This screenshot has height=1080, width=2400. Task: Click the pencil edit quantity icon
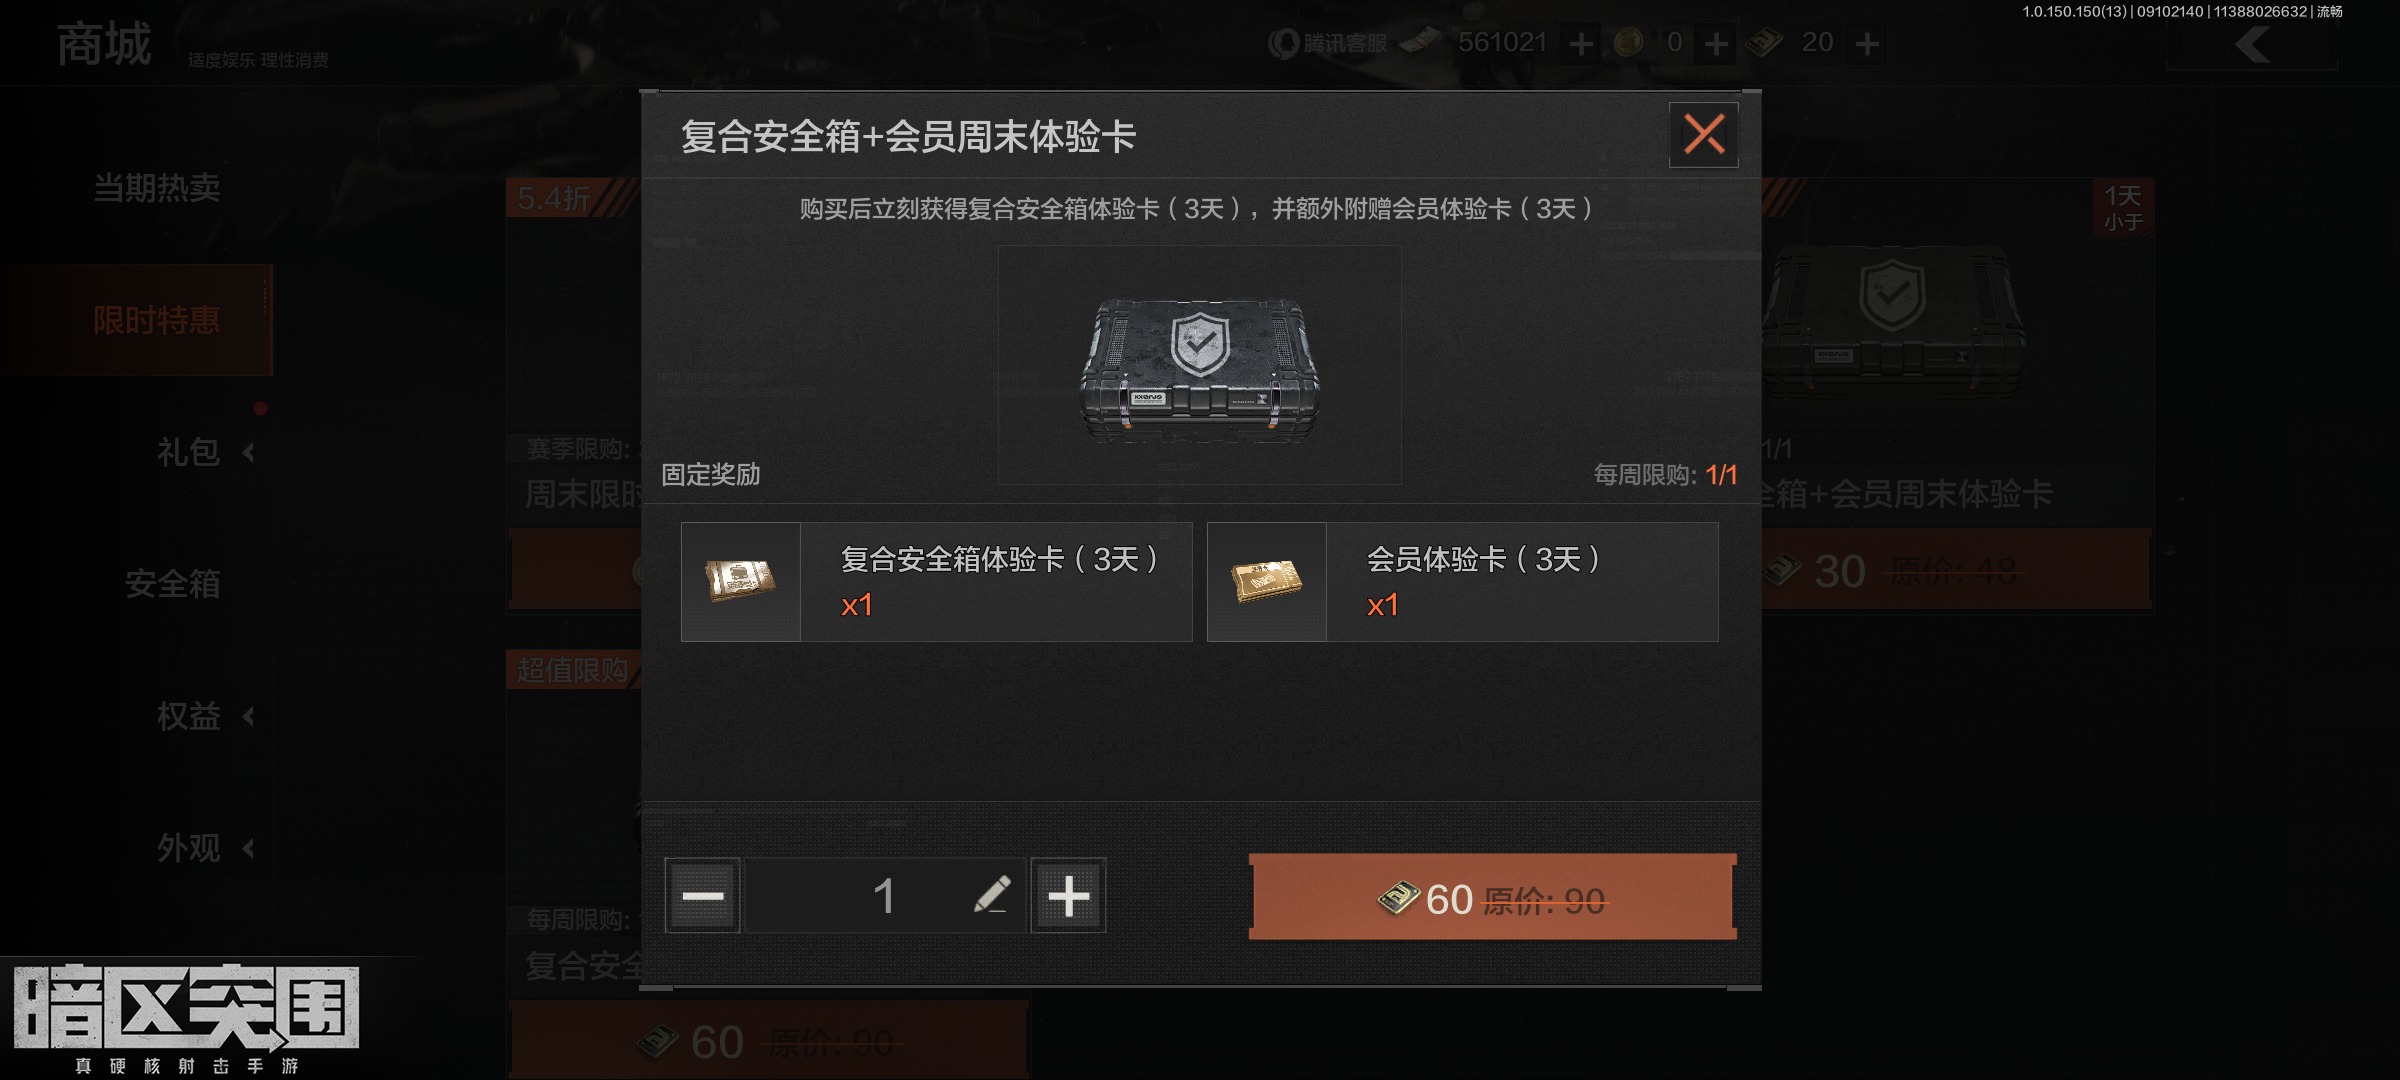(x=992, y=895)
